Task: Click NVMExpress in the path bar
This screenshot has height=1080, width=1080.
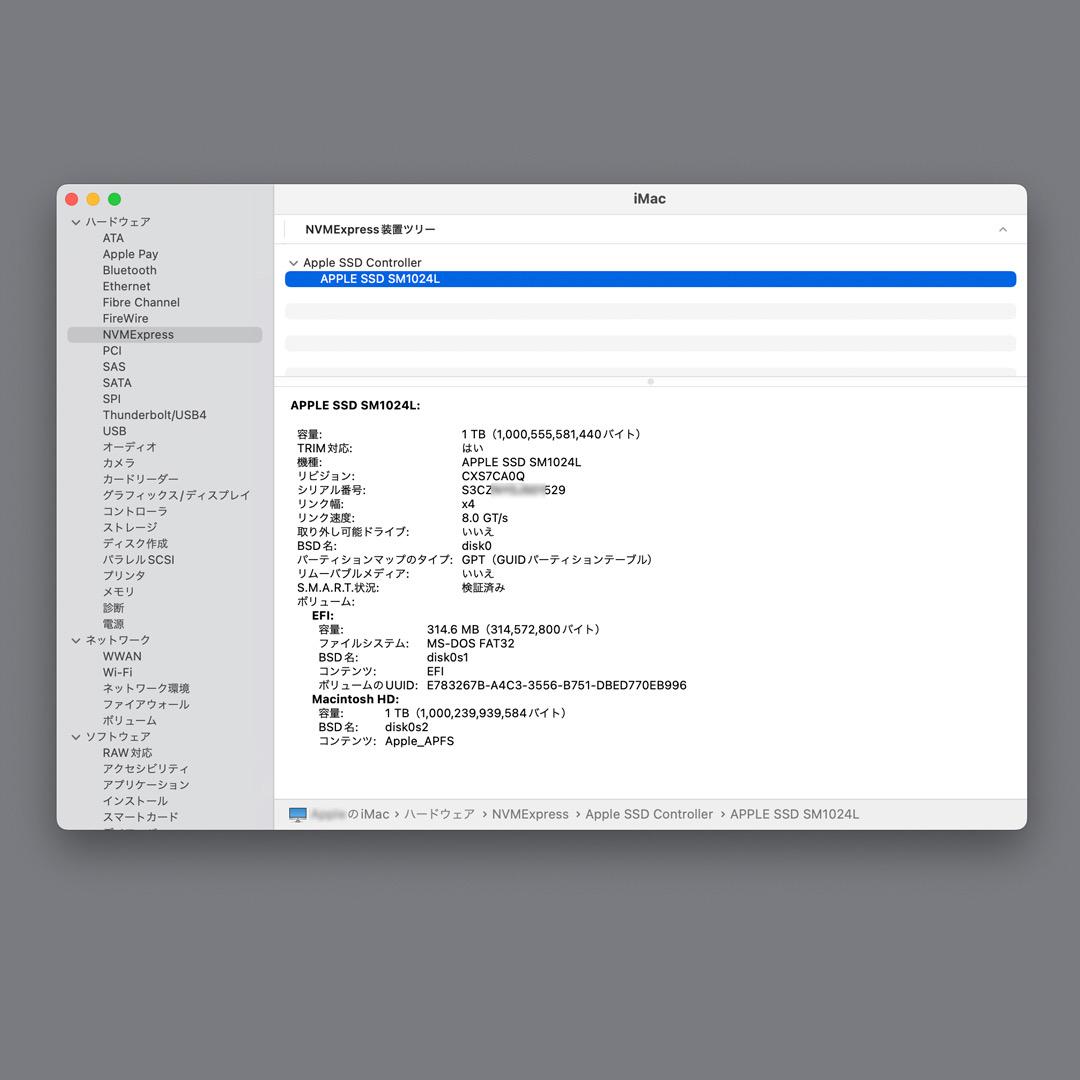Action: pos(530,814)
